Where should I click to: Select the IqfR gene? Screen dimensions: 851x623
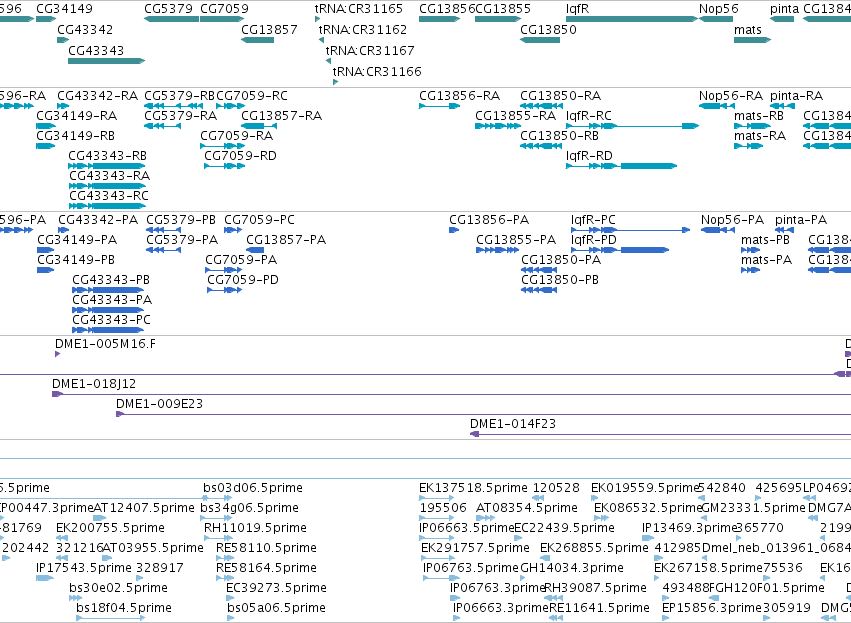(632, 19)
